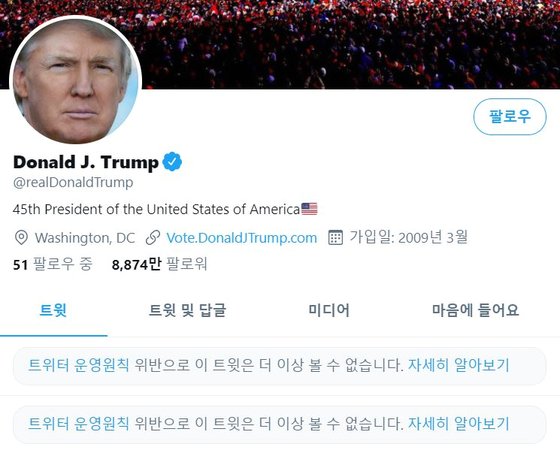
Task: Select the 트윗 tab
Action: coord(53,310)
